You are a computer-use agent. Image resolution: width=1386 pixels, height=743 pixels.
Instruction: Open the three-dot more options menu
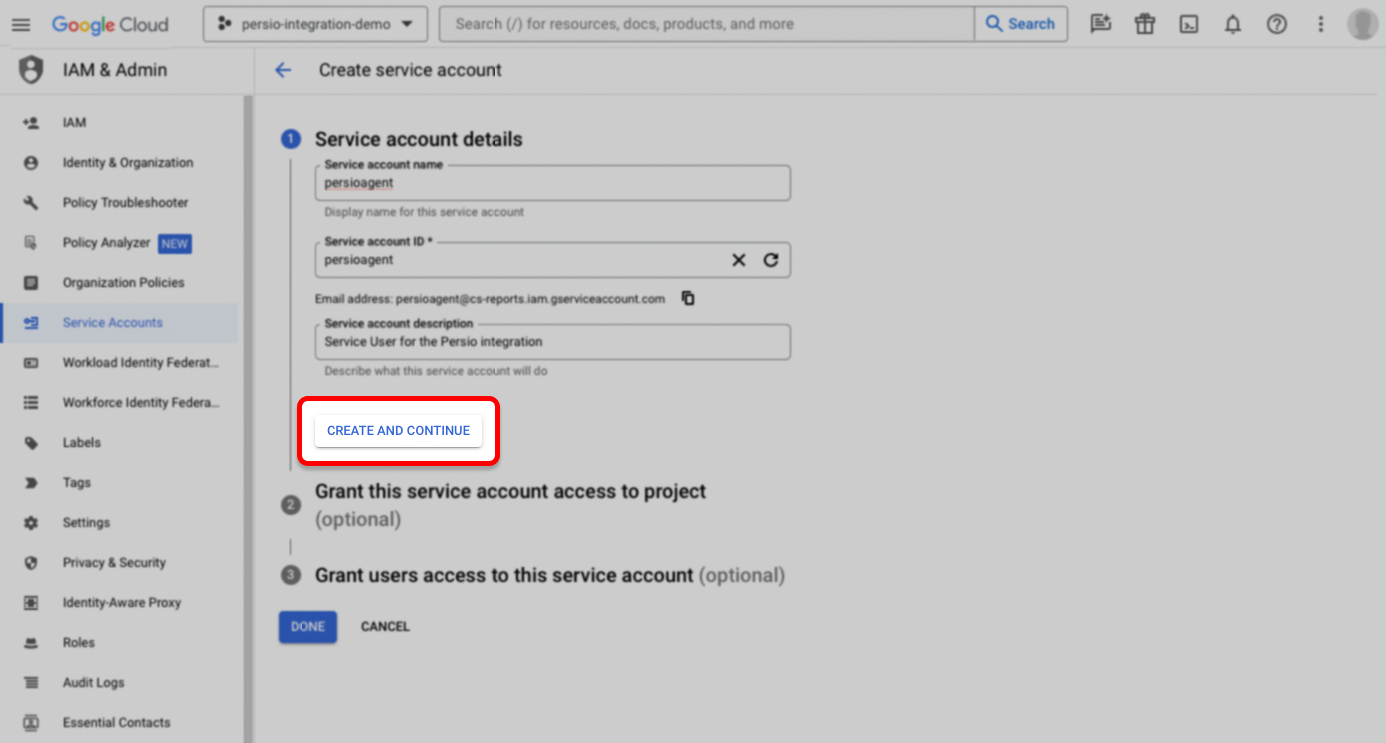tap(1321, 25)
